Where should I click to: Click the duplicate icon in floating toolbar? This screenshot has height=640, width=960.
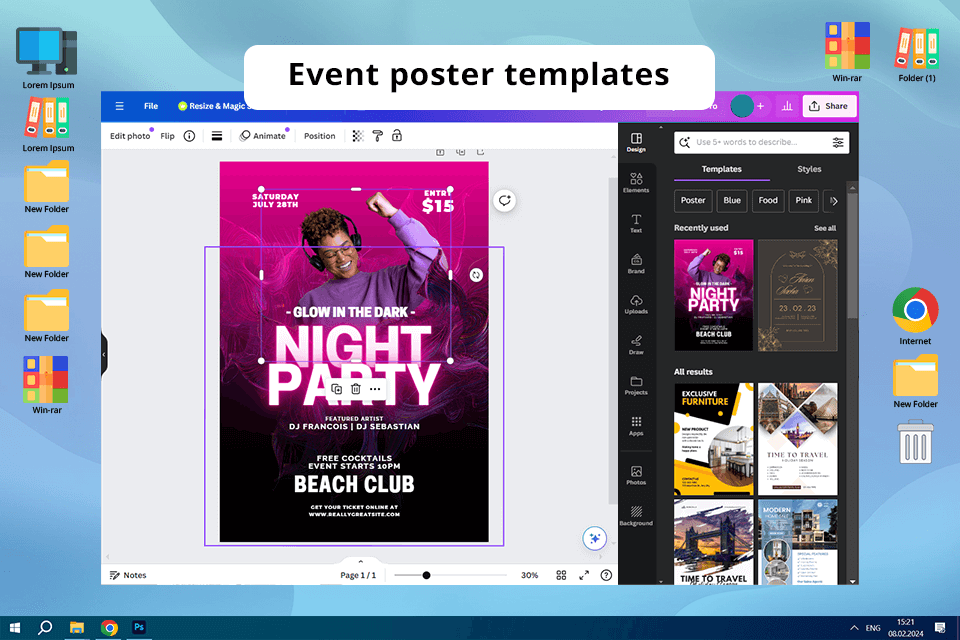(x=336, y=389)
